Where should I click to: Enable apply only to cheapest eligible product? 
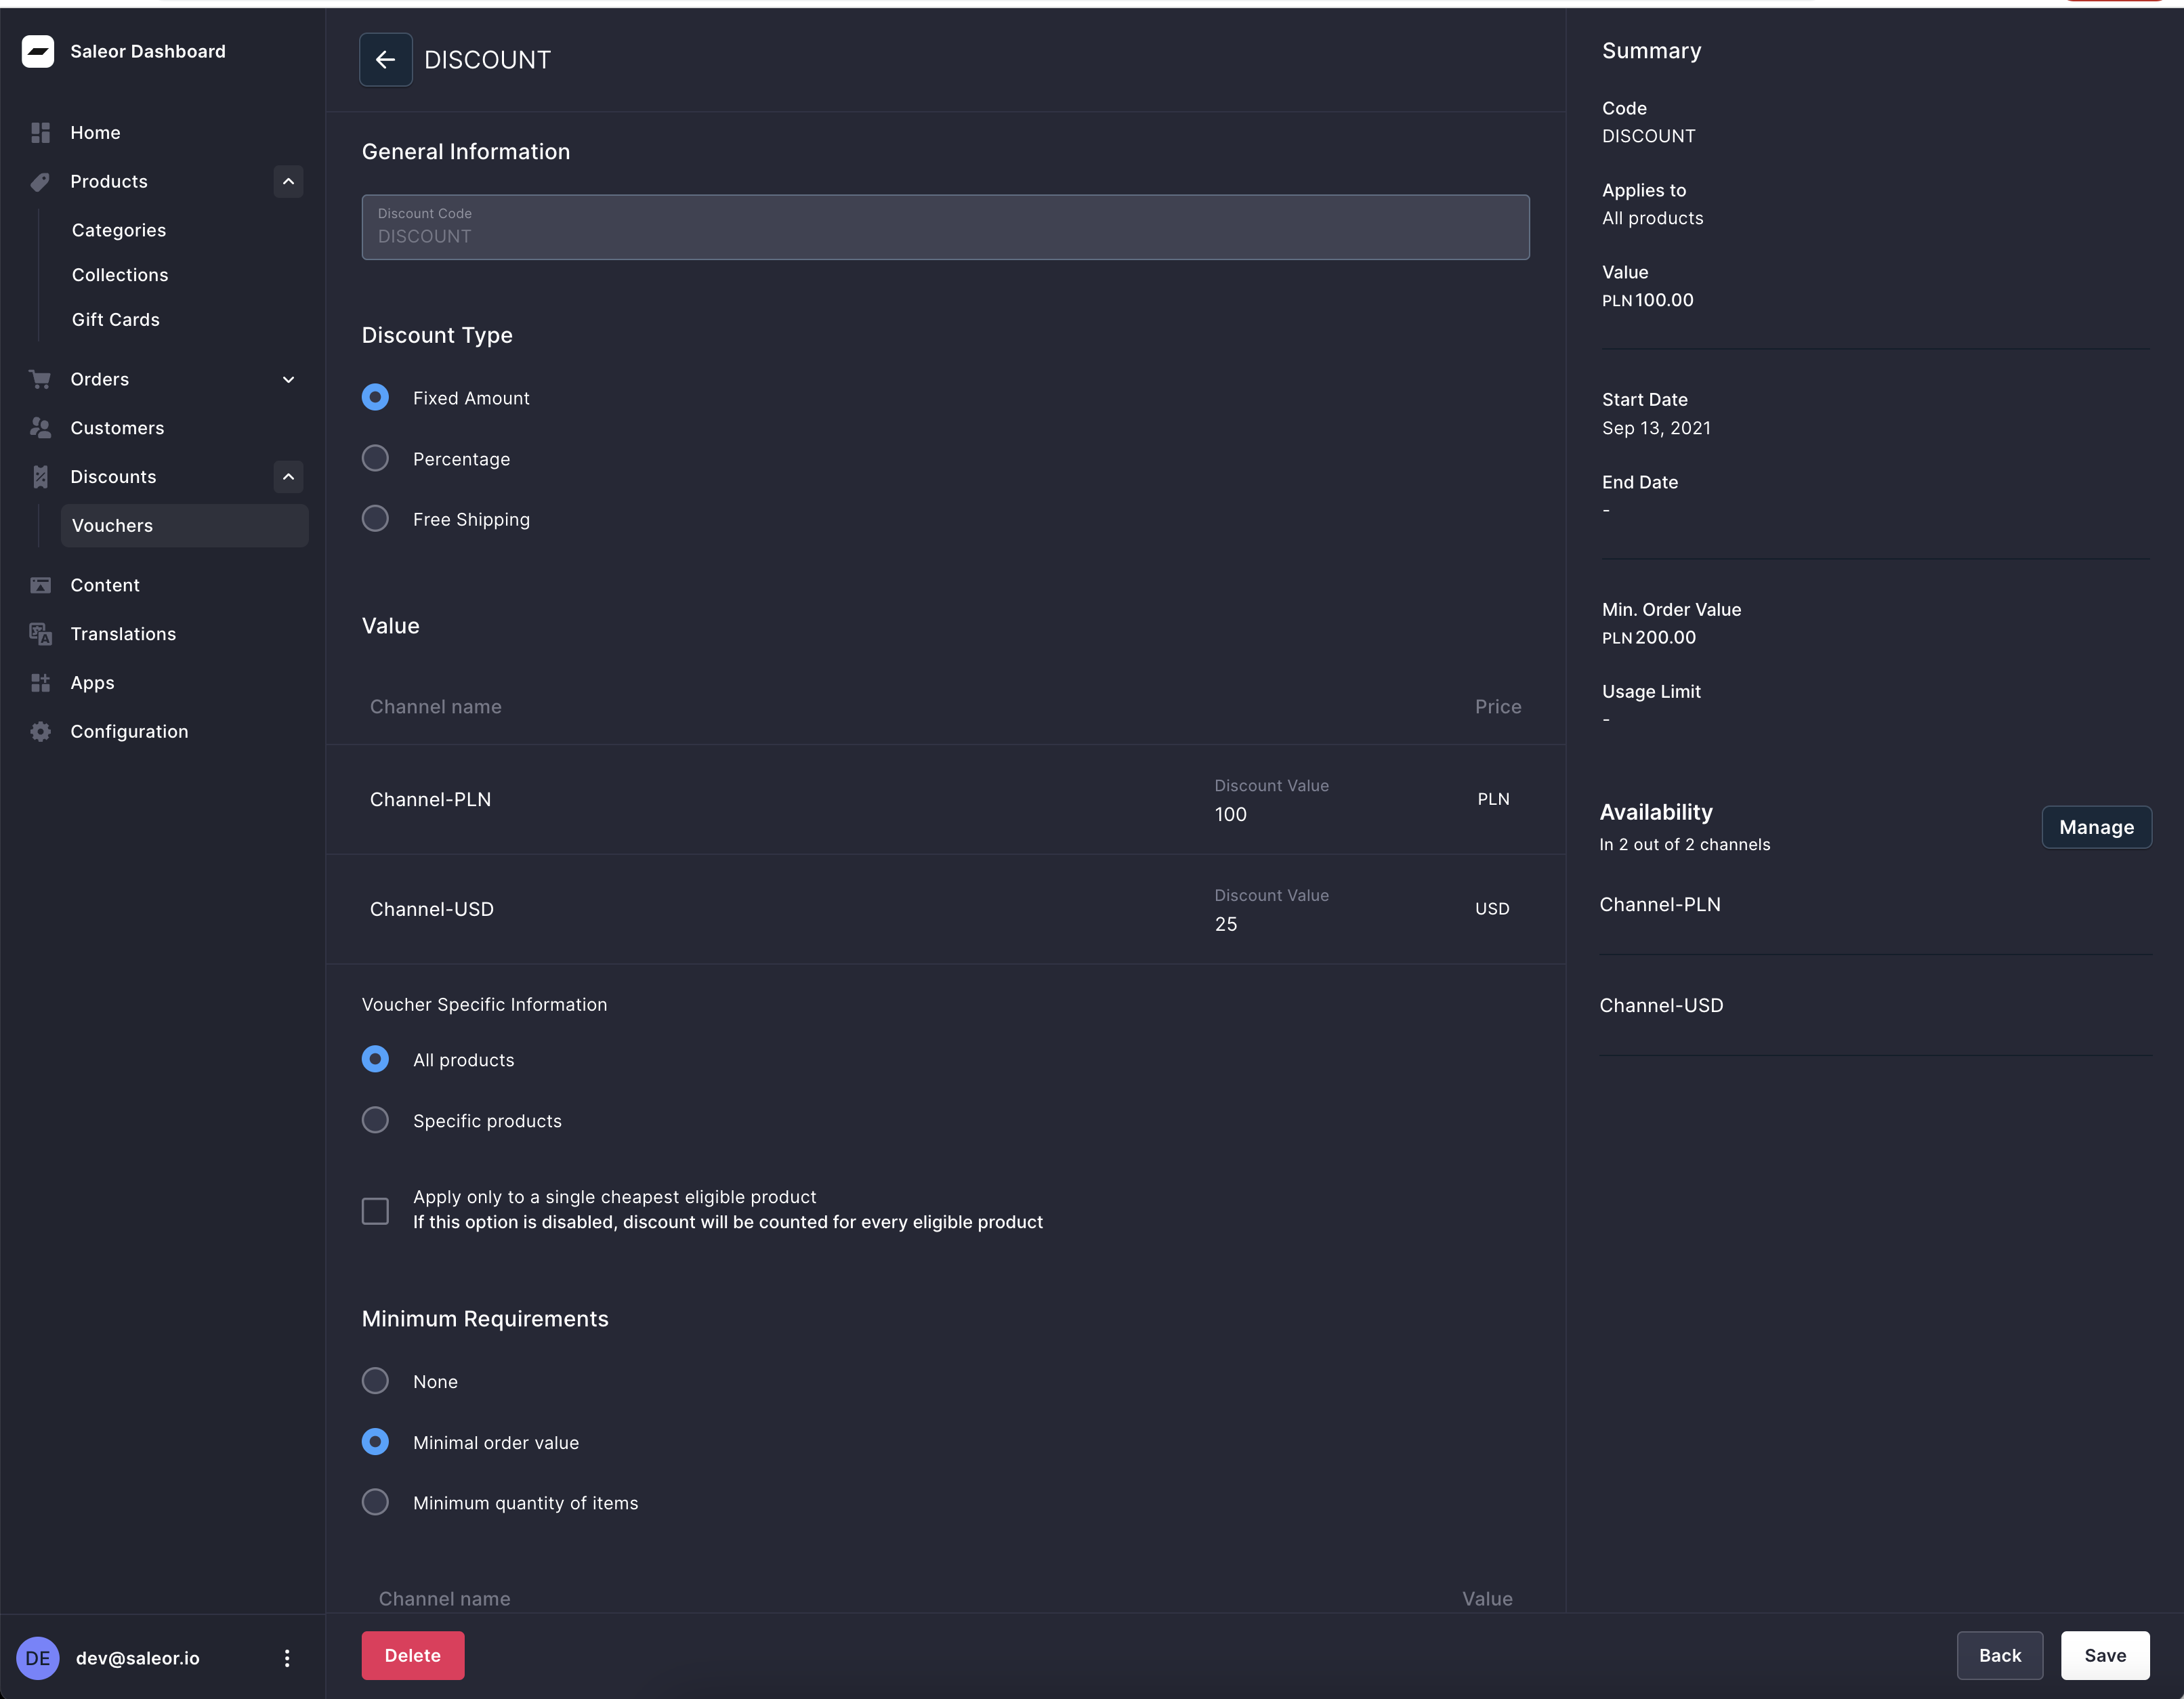tap(375, 1210)
